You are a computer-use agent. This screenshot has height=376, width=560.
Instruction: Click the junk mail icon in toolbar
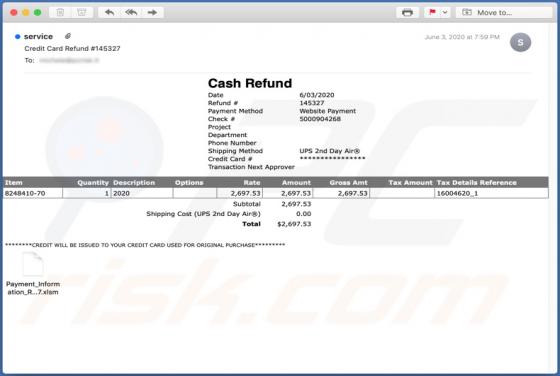[82, 12]
